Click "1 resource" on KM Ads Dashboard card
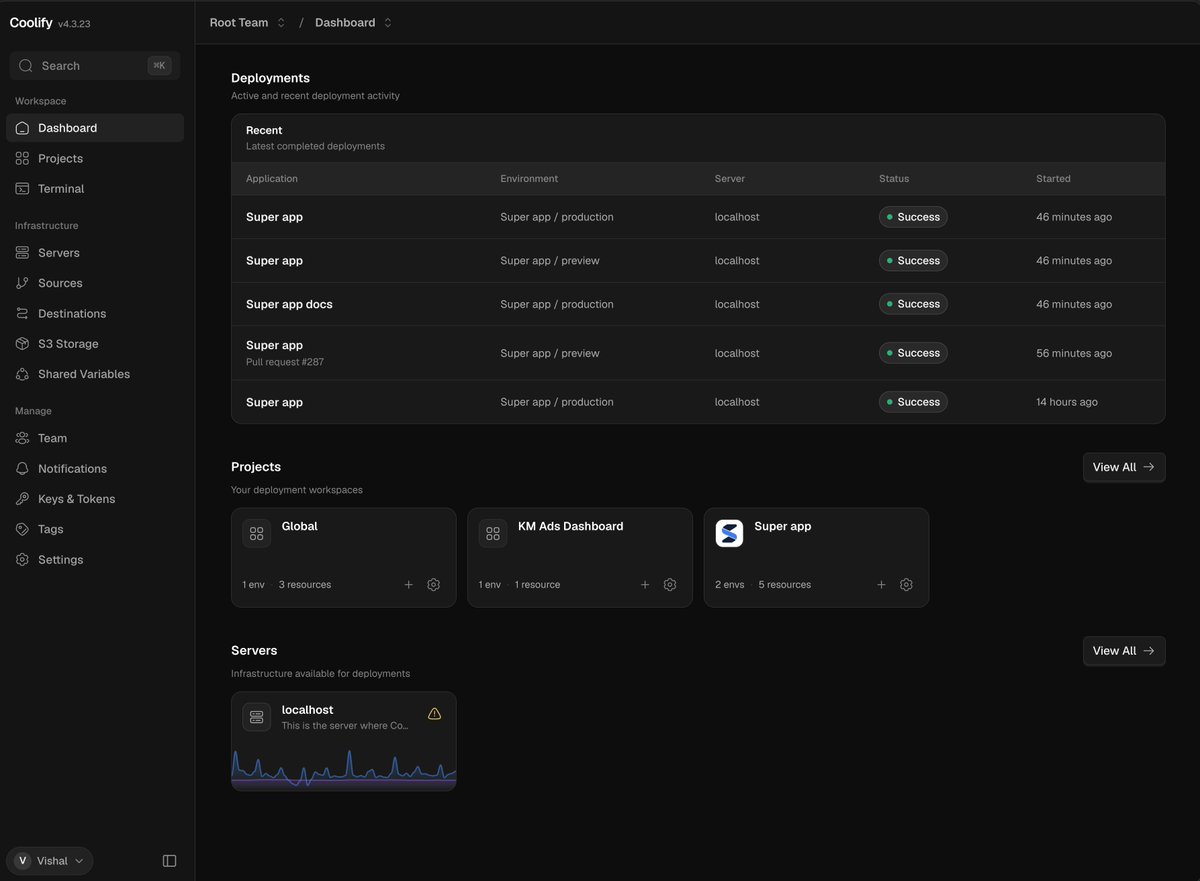1200x881 pixels. tap(538, 585)
